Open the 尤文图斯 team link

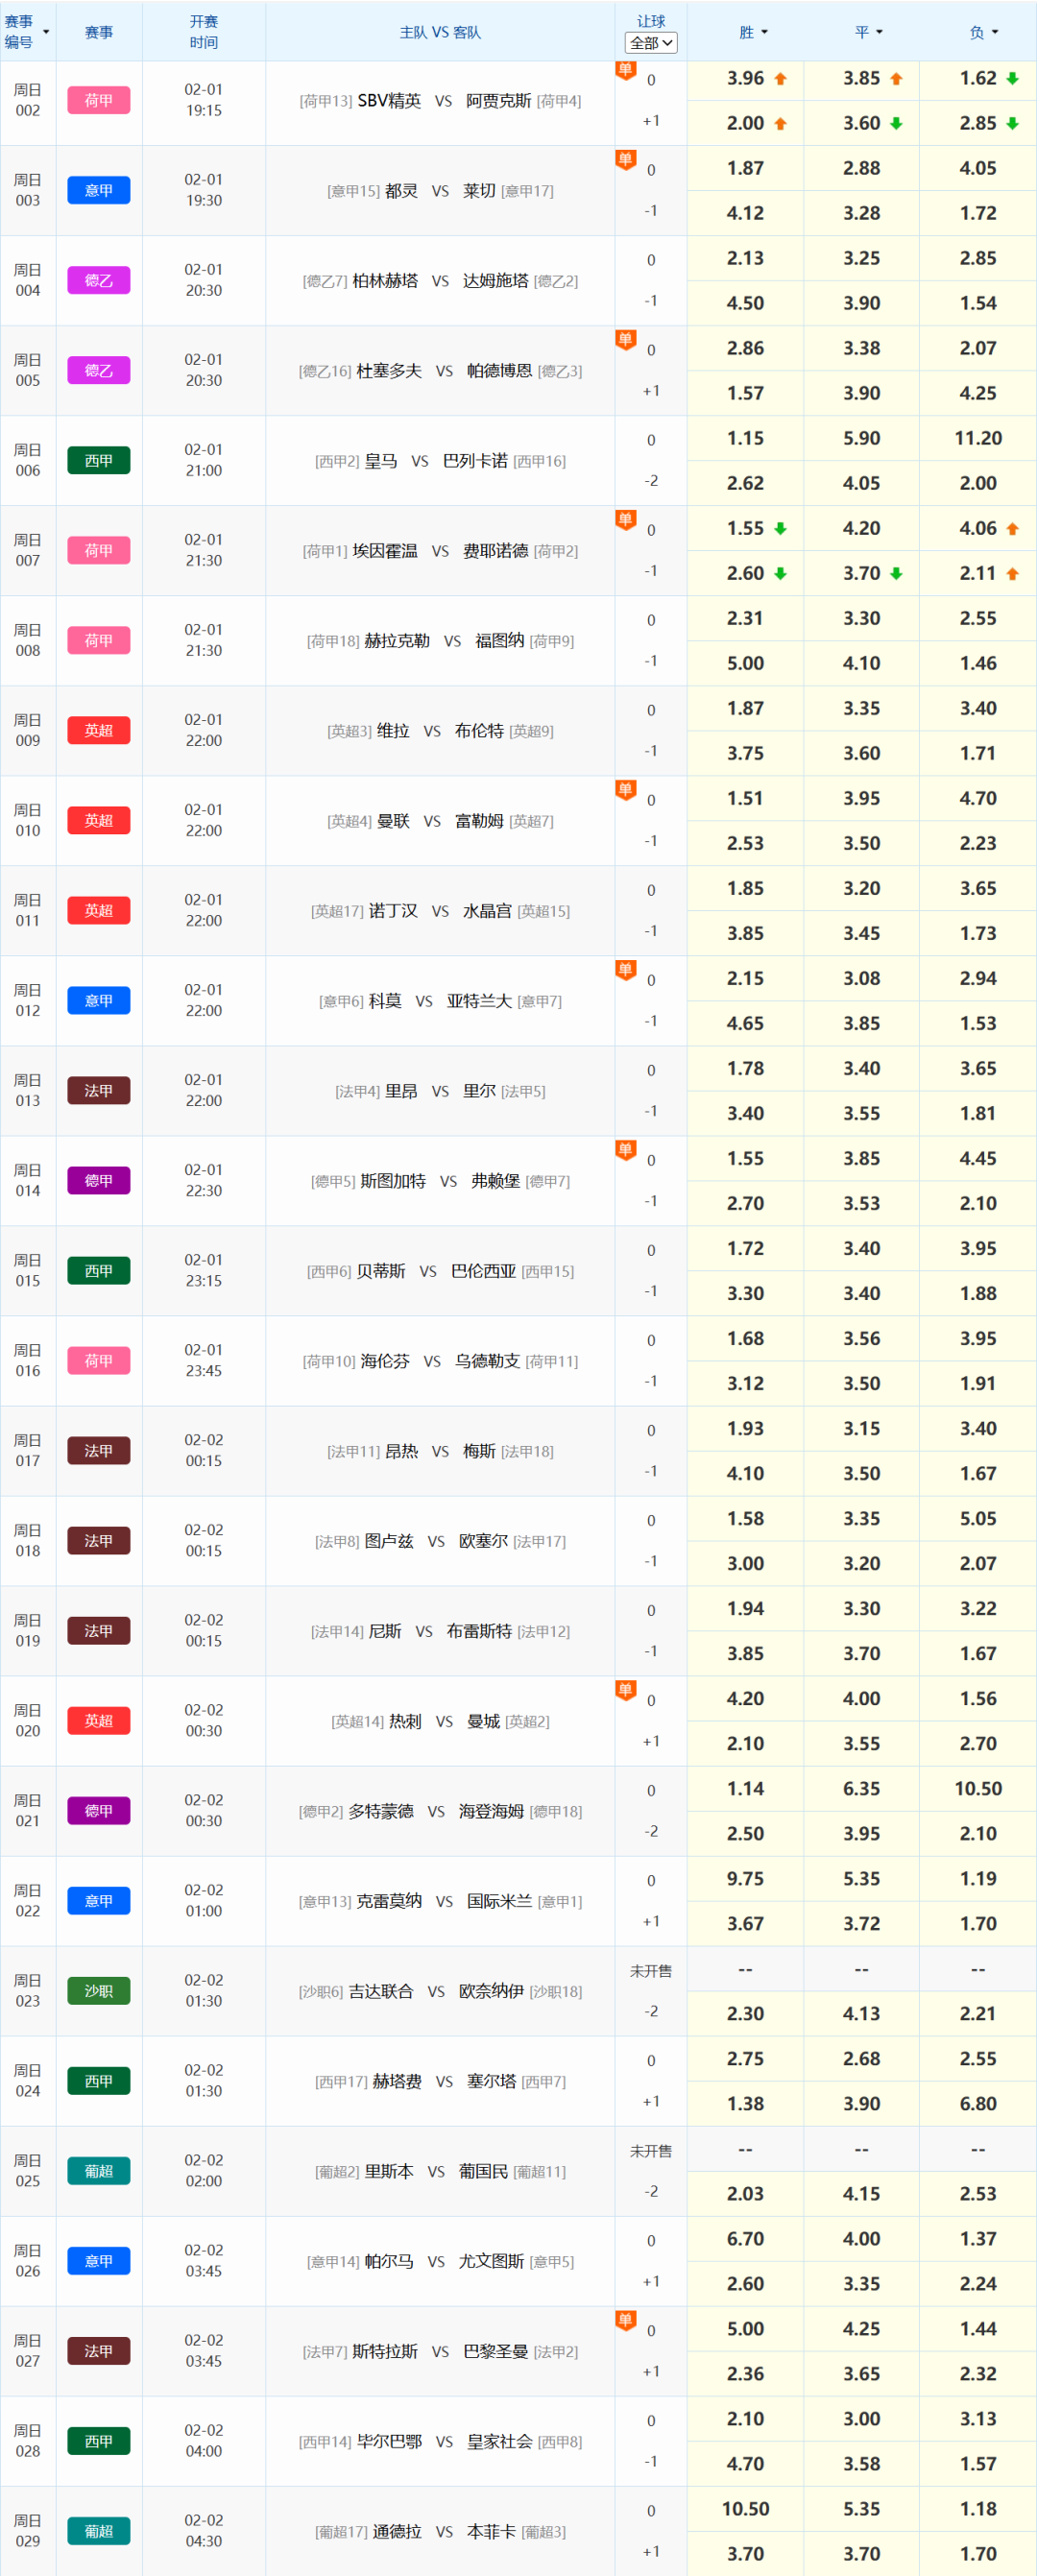(491, 2261)
